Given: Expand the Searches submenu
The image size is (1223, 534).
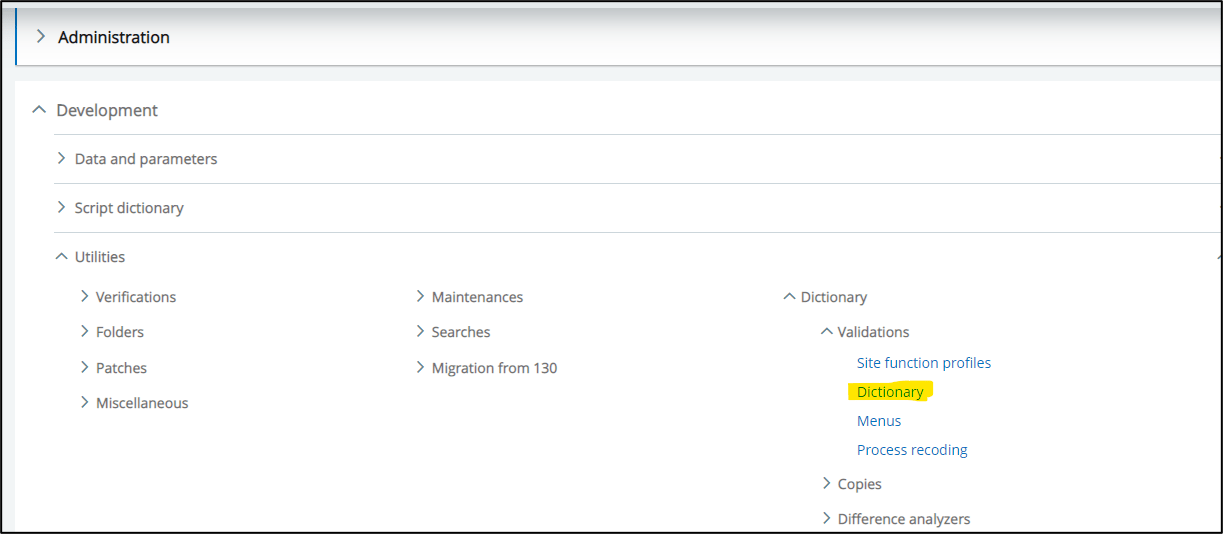Looking at the screenshot, I should coord(460,332).
